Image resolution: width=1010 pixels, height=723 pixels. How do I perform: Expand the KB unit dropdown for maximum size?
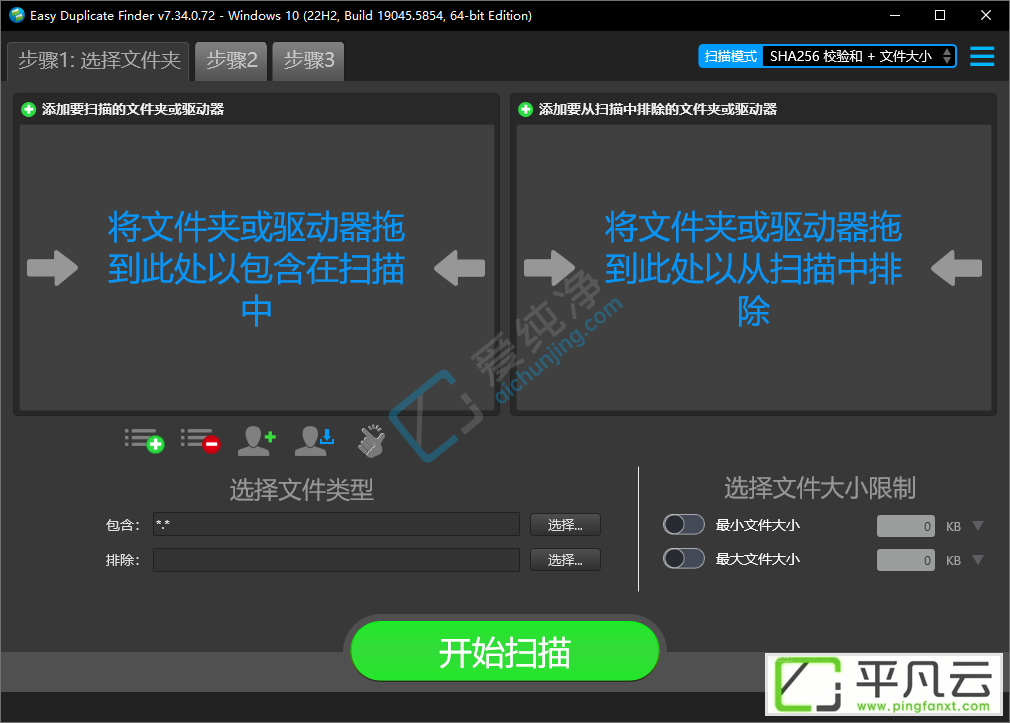978,559
